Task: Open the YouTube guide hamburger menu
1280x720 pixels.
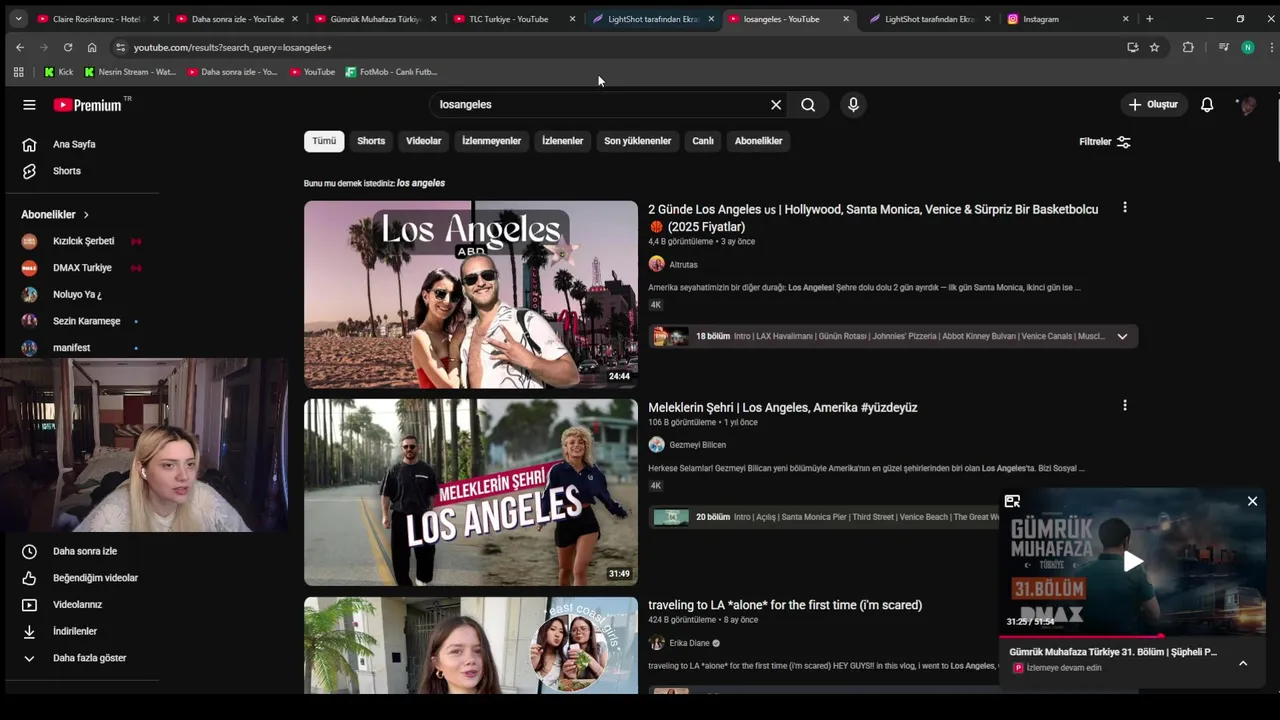Action: (29, 105)
